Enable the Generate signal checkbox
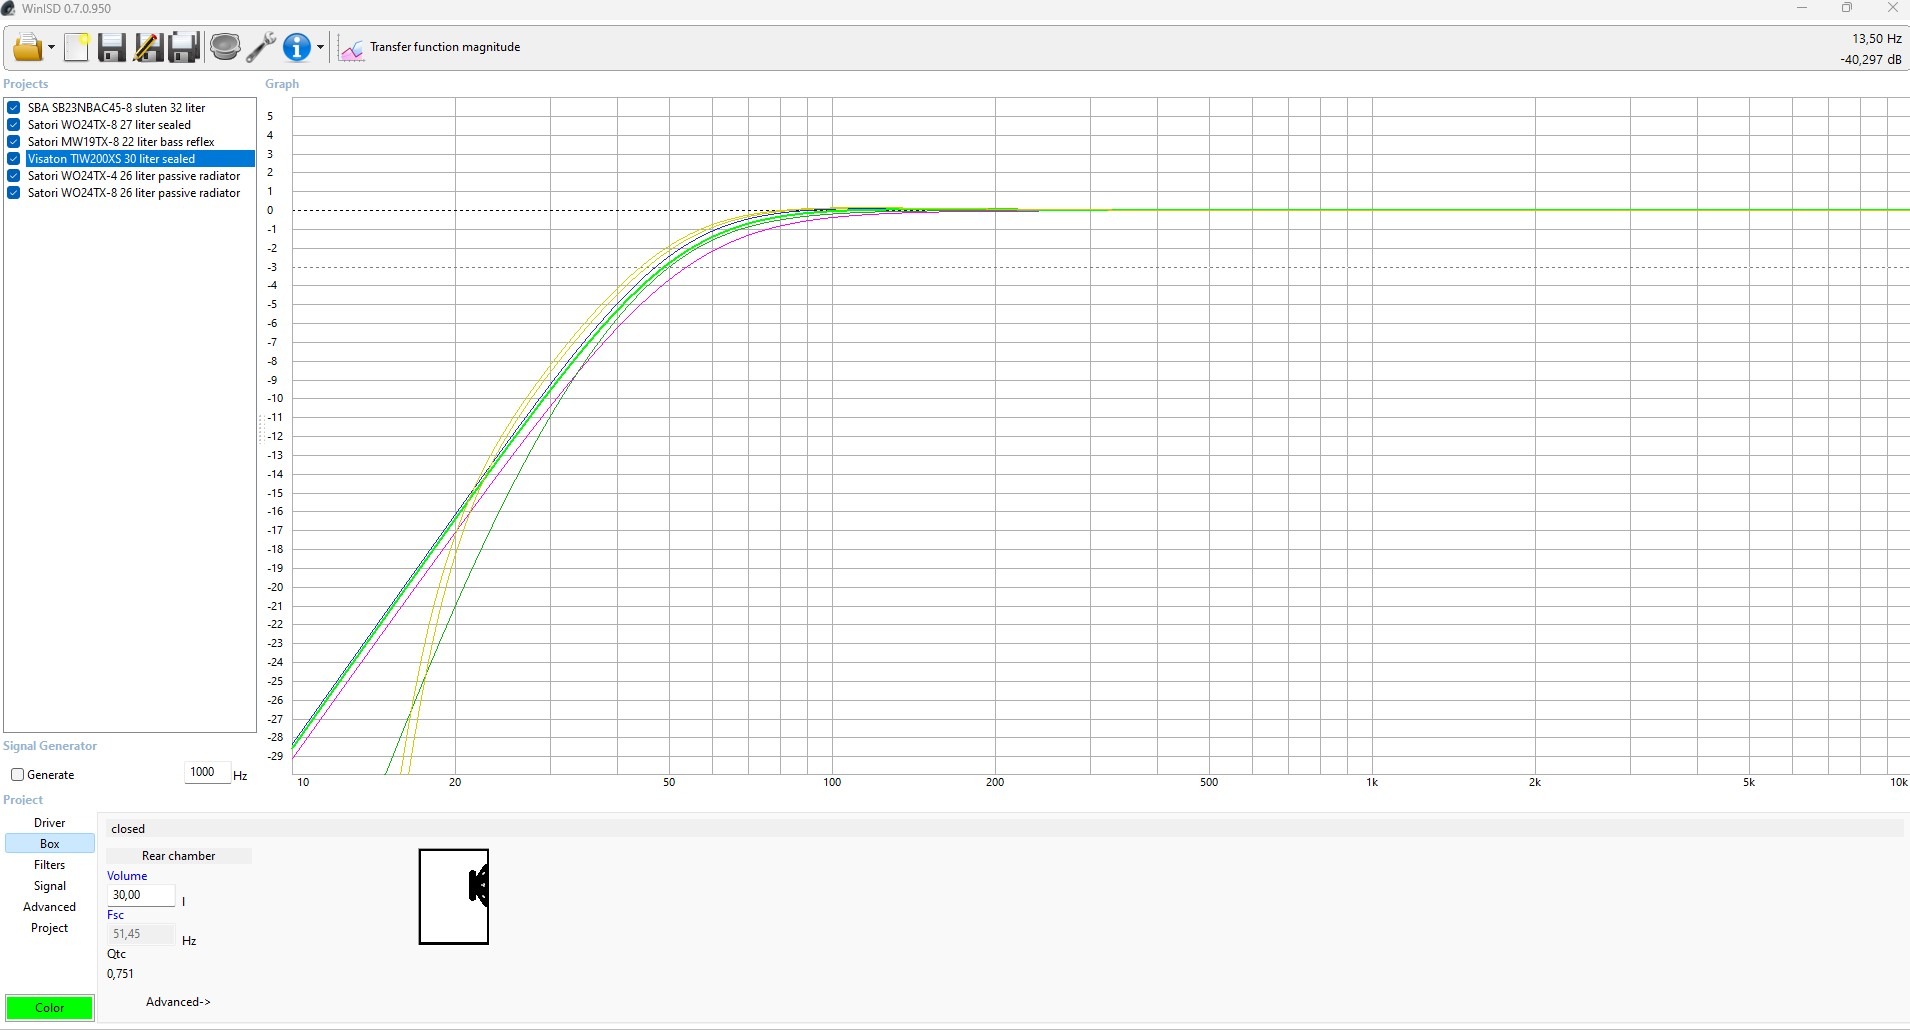 coord(17,775)
